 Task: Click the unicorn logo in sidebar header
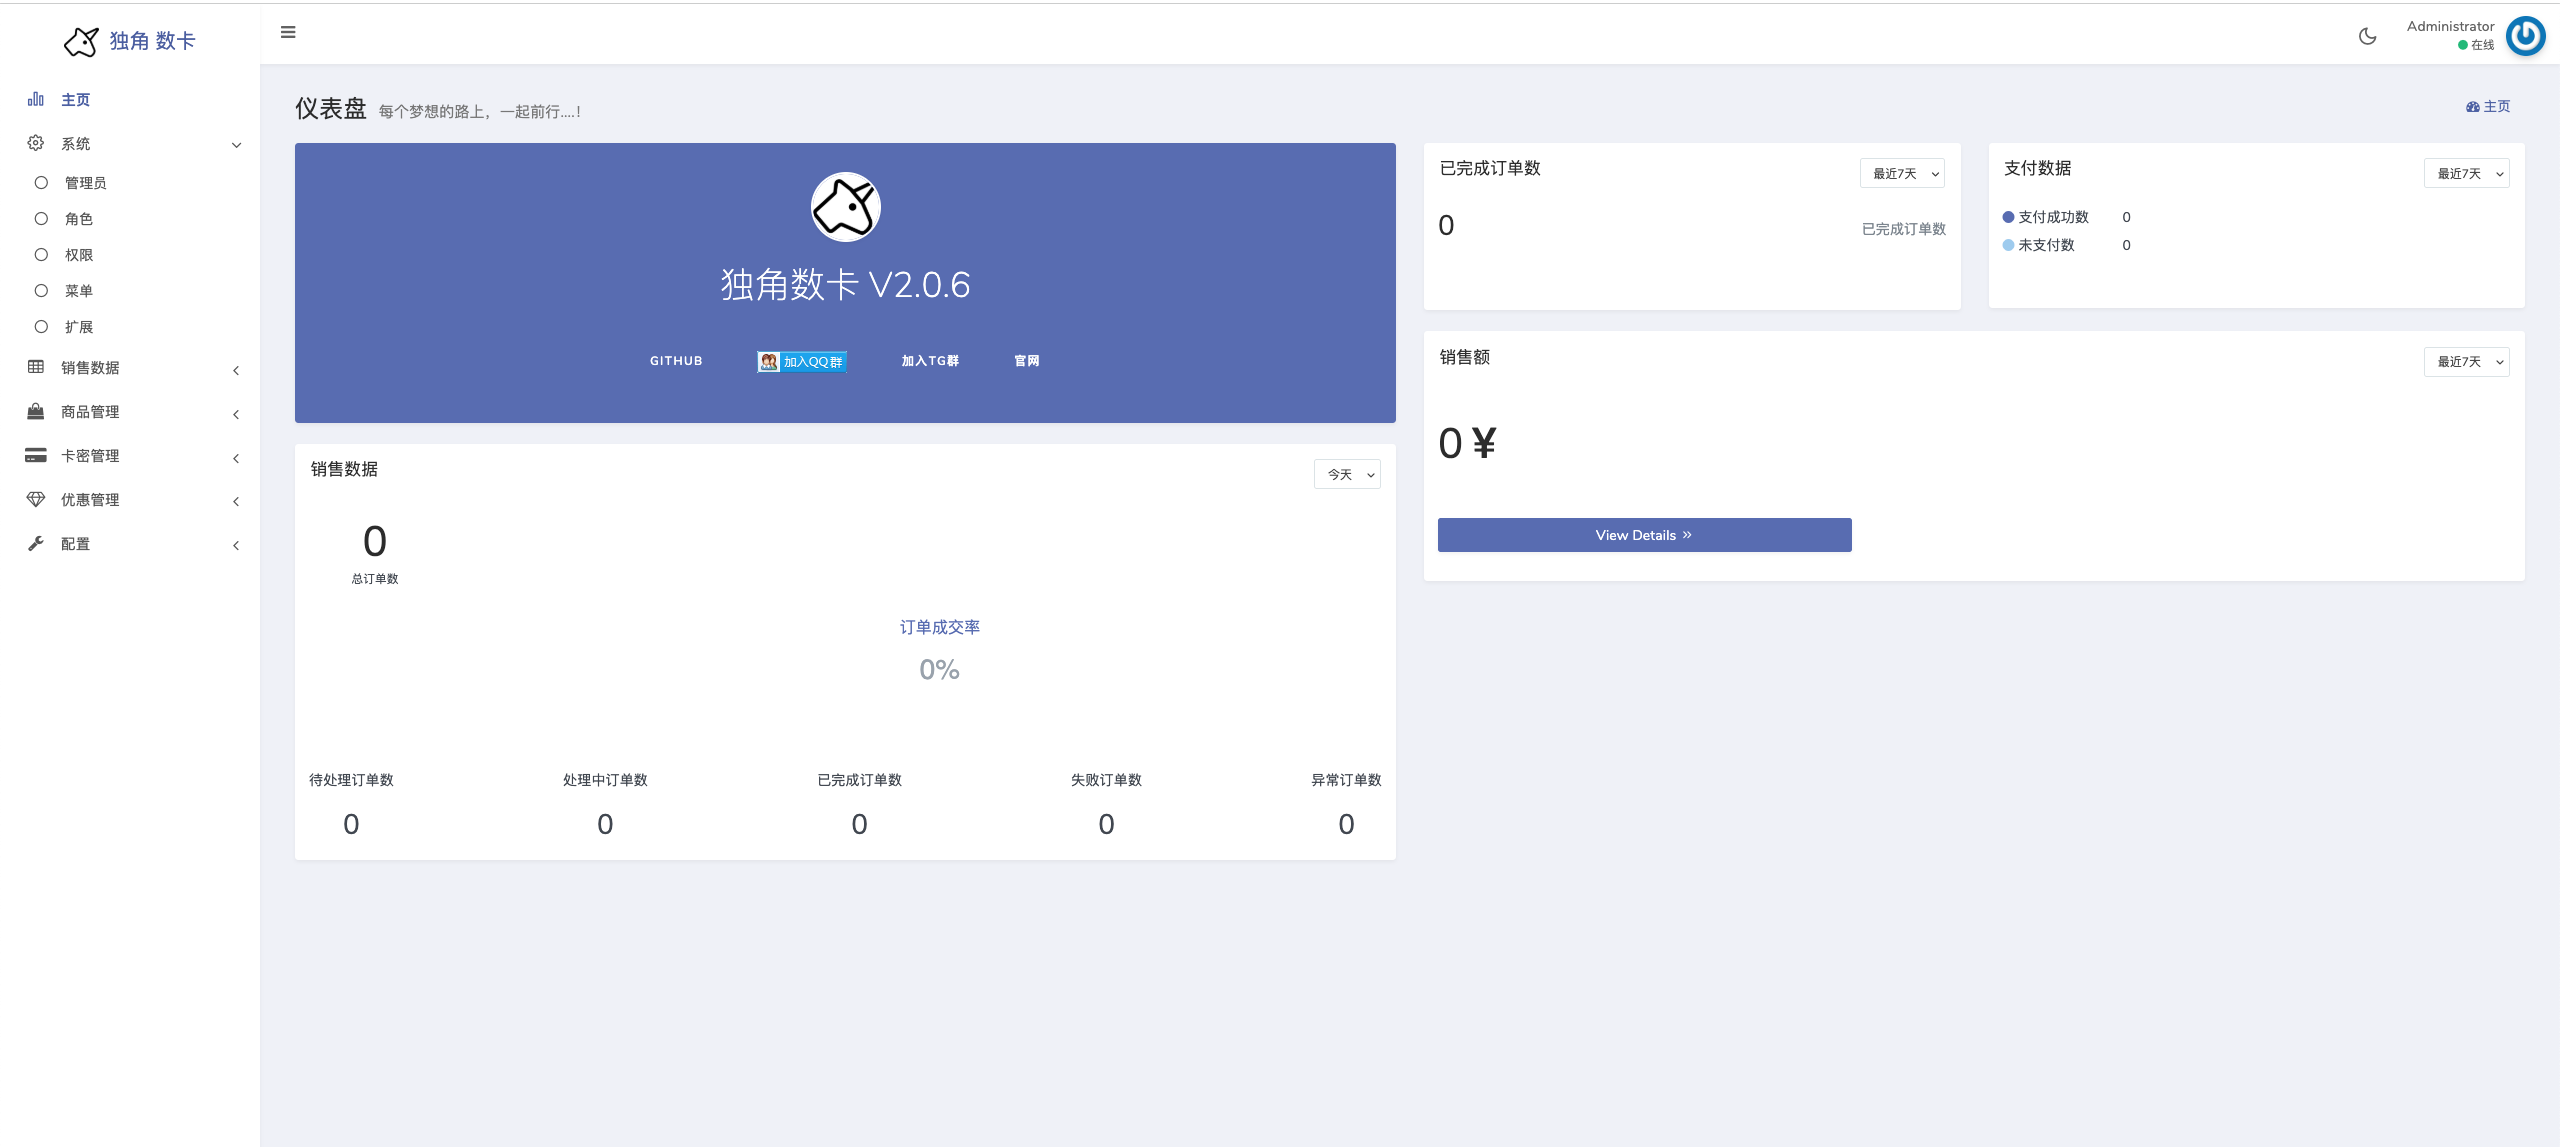(x=81, y=41)
